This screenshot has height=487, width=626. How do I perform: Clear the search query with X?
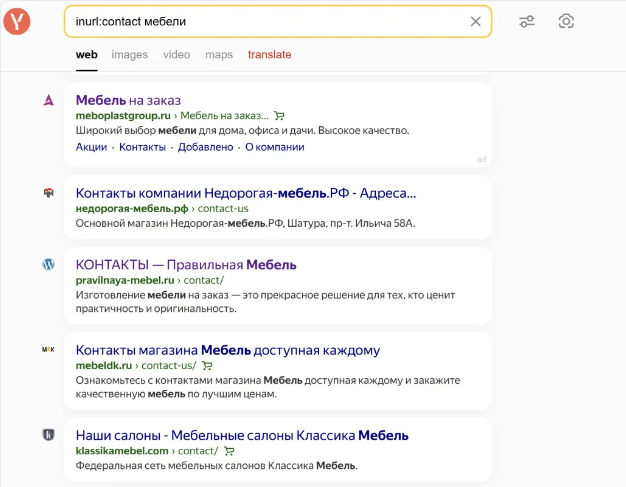[x=475, y=21]
